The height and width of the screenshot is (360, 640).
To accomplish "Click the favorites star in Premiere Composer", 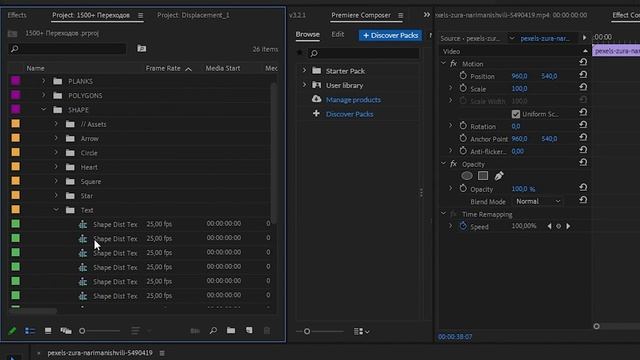I will tap(300, 53).
